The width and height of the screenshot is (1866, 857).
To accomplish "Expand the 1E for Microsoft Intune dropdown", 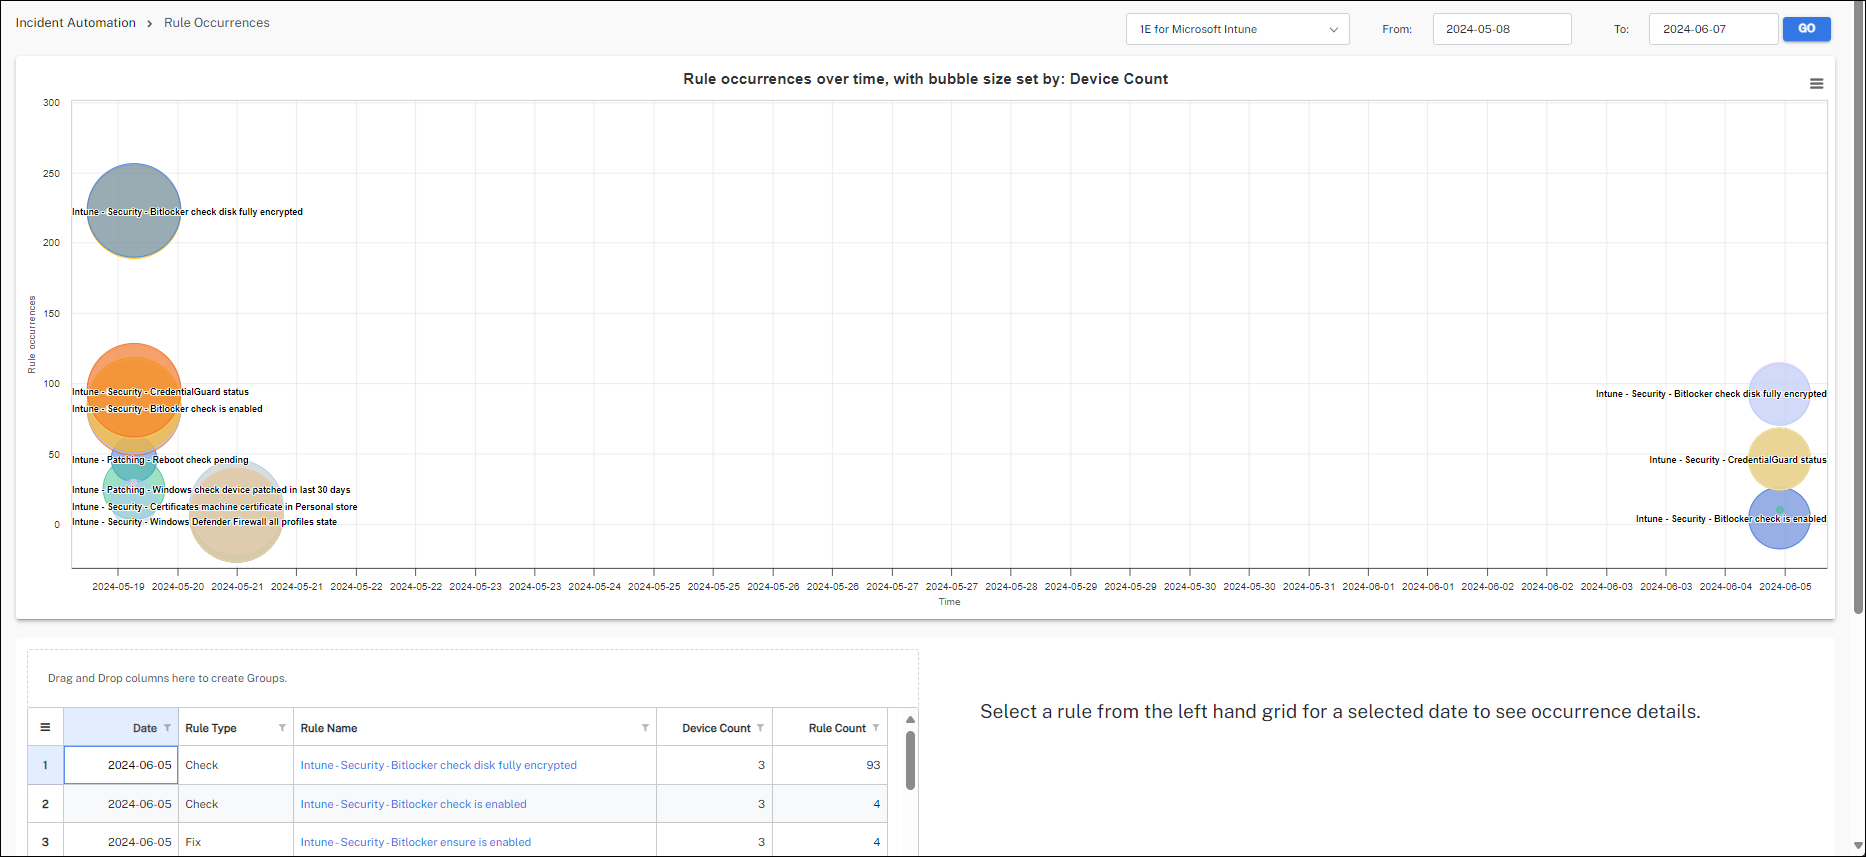I will tap(1237, 29).
